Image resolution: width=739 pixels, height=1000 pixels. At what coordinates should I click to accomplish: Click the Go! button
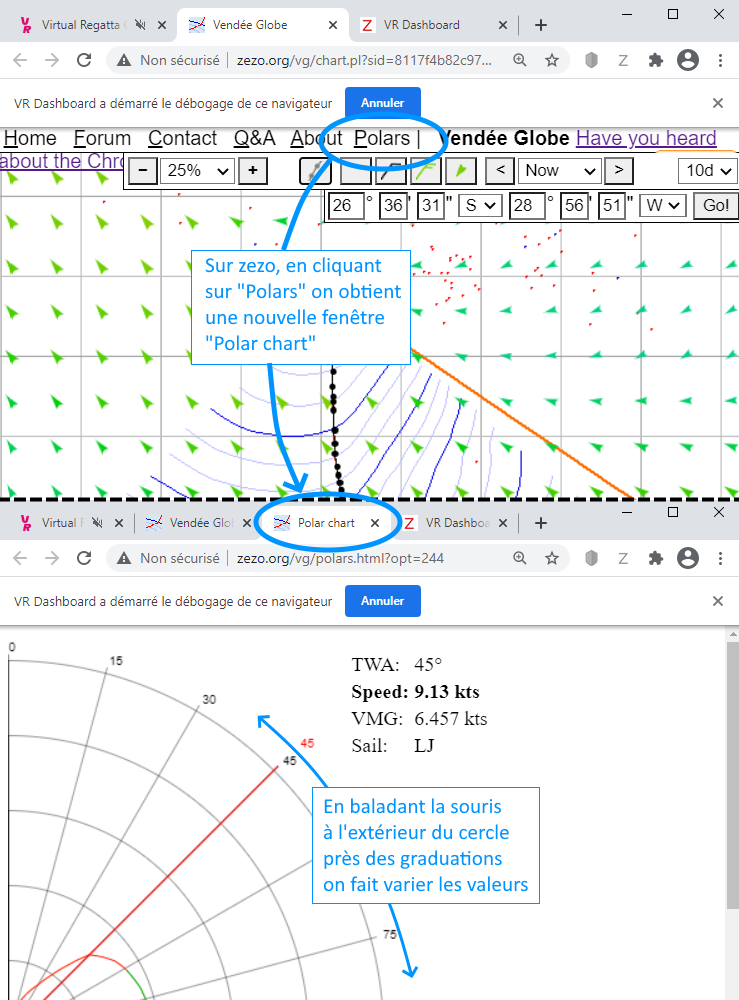point(716,206)
